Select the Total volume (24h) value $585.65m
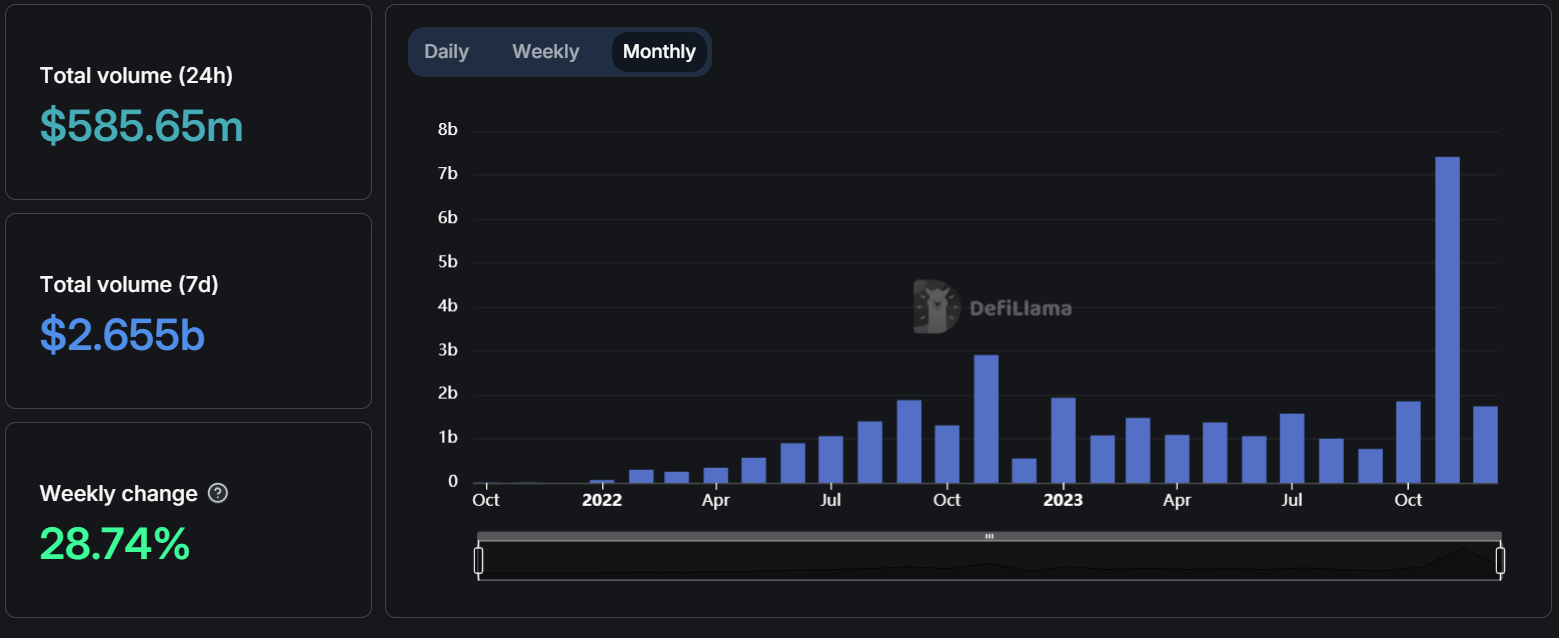The image size is (1559, 638). pos(141,126)
